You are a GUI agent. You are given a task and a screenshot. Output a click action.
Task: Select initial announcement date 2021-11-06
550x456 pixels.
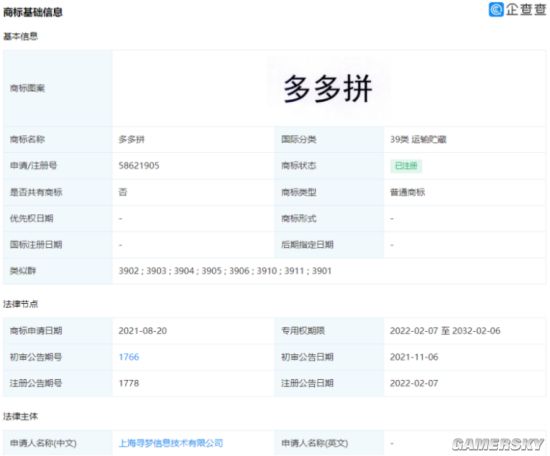[414, 357]
